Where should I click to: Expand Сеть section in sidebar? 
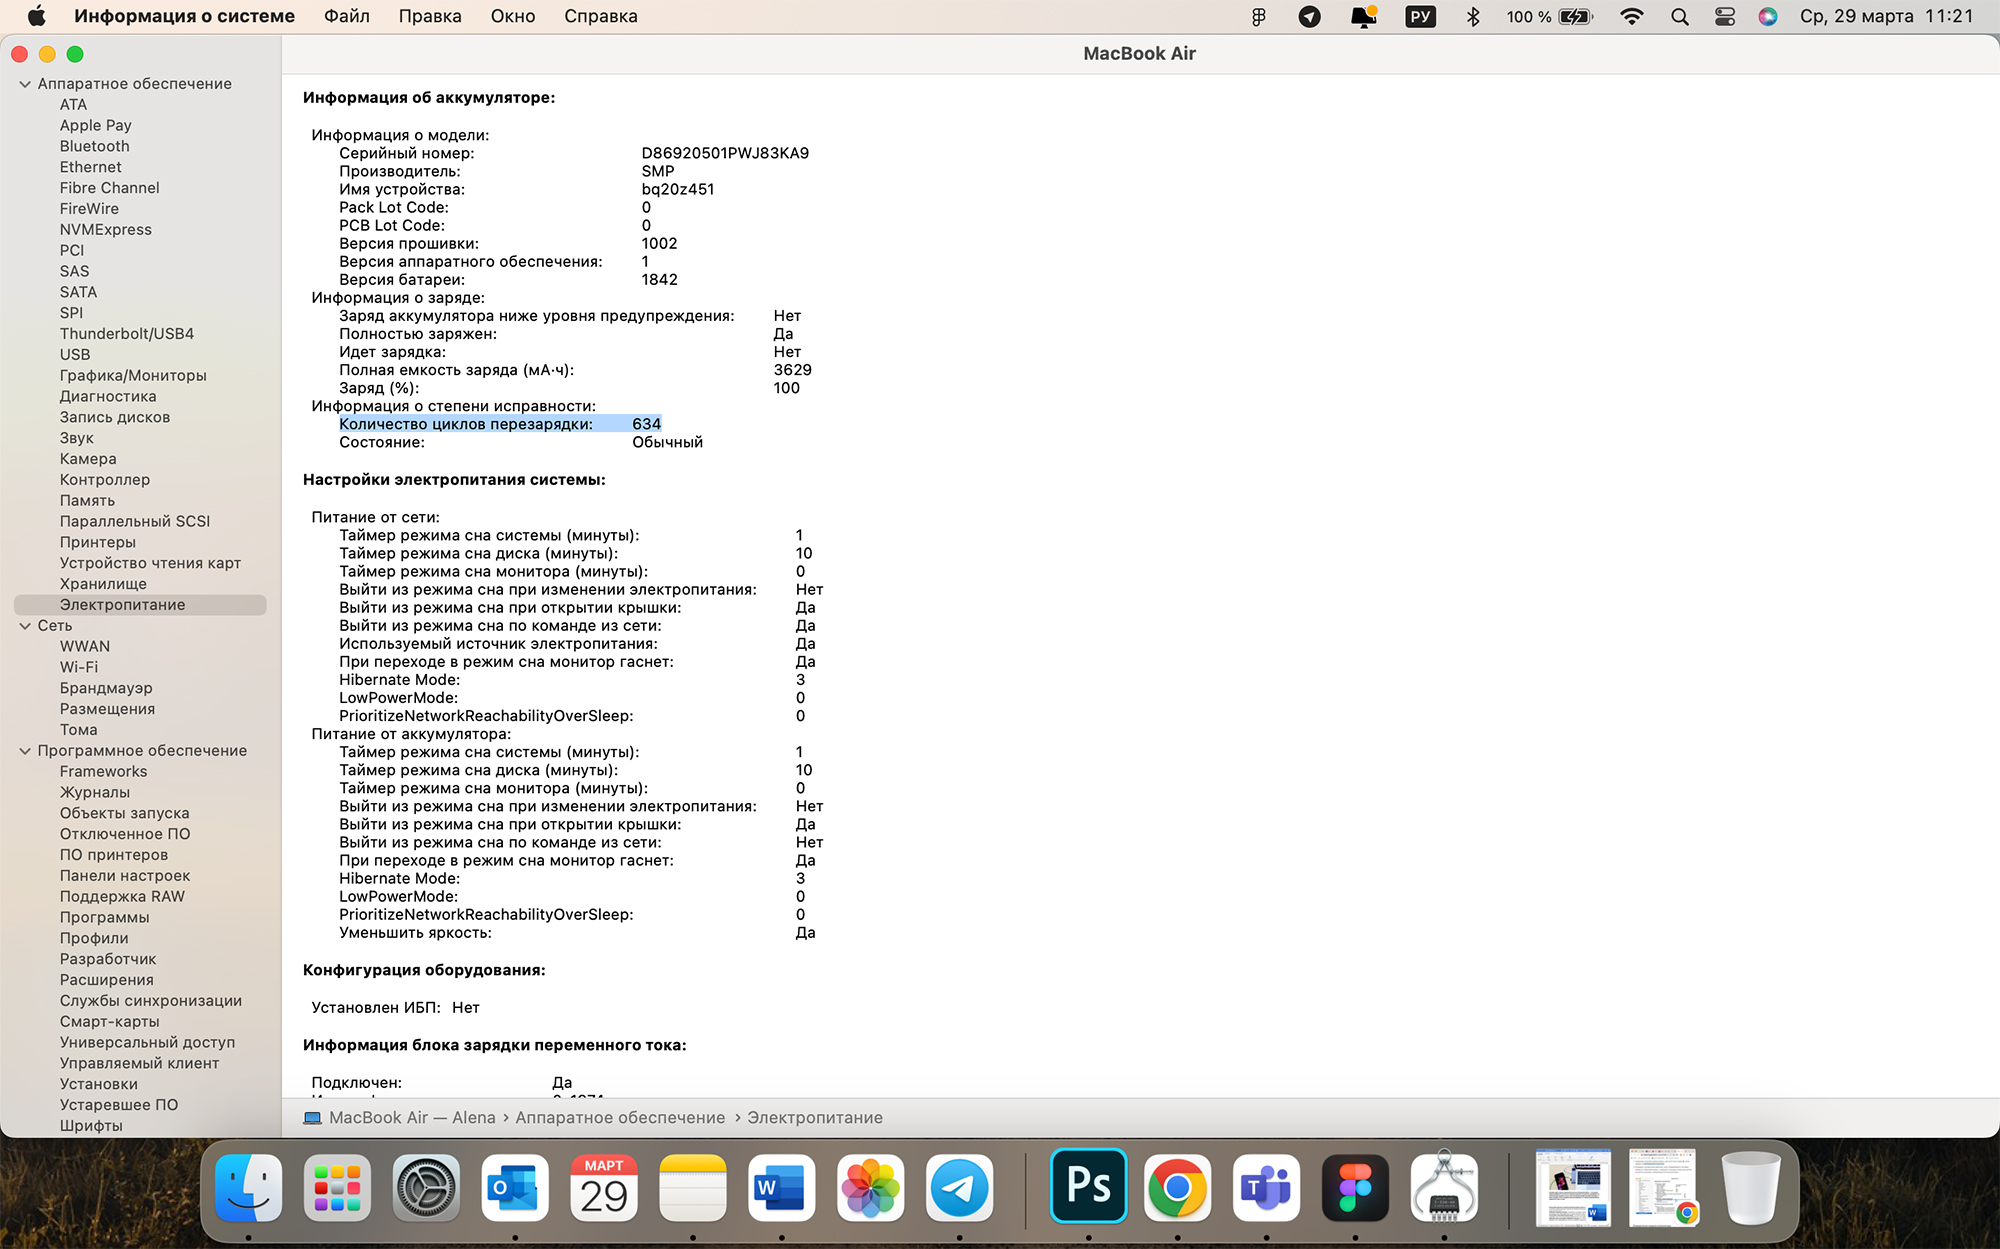[26, 624]
